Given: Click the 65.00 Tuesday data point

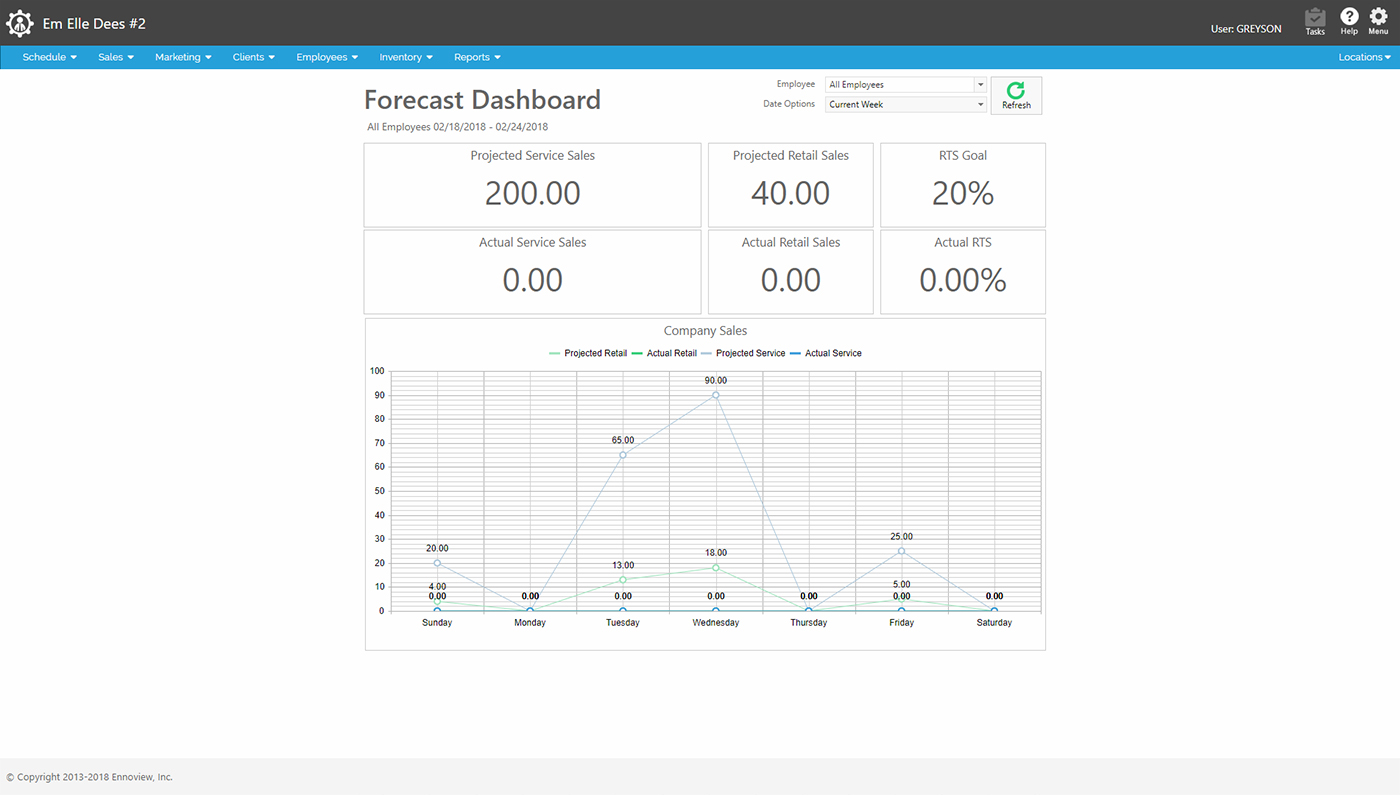Looking at the screenshot, I should [623, 455].
